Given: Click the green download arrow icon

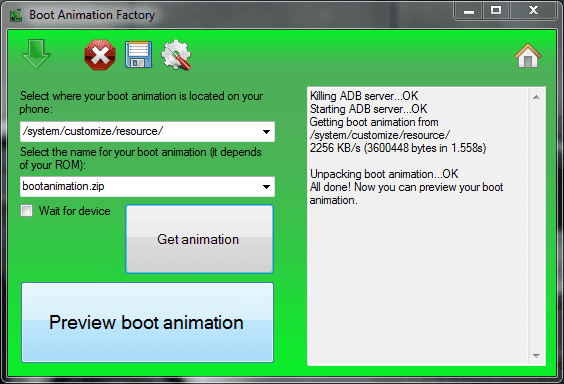Looking at the screenshot, I should tap(36, 54).
